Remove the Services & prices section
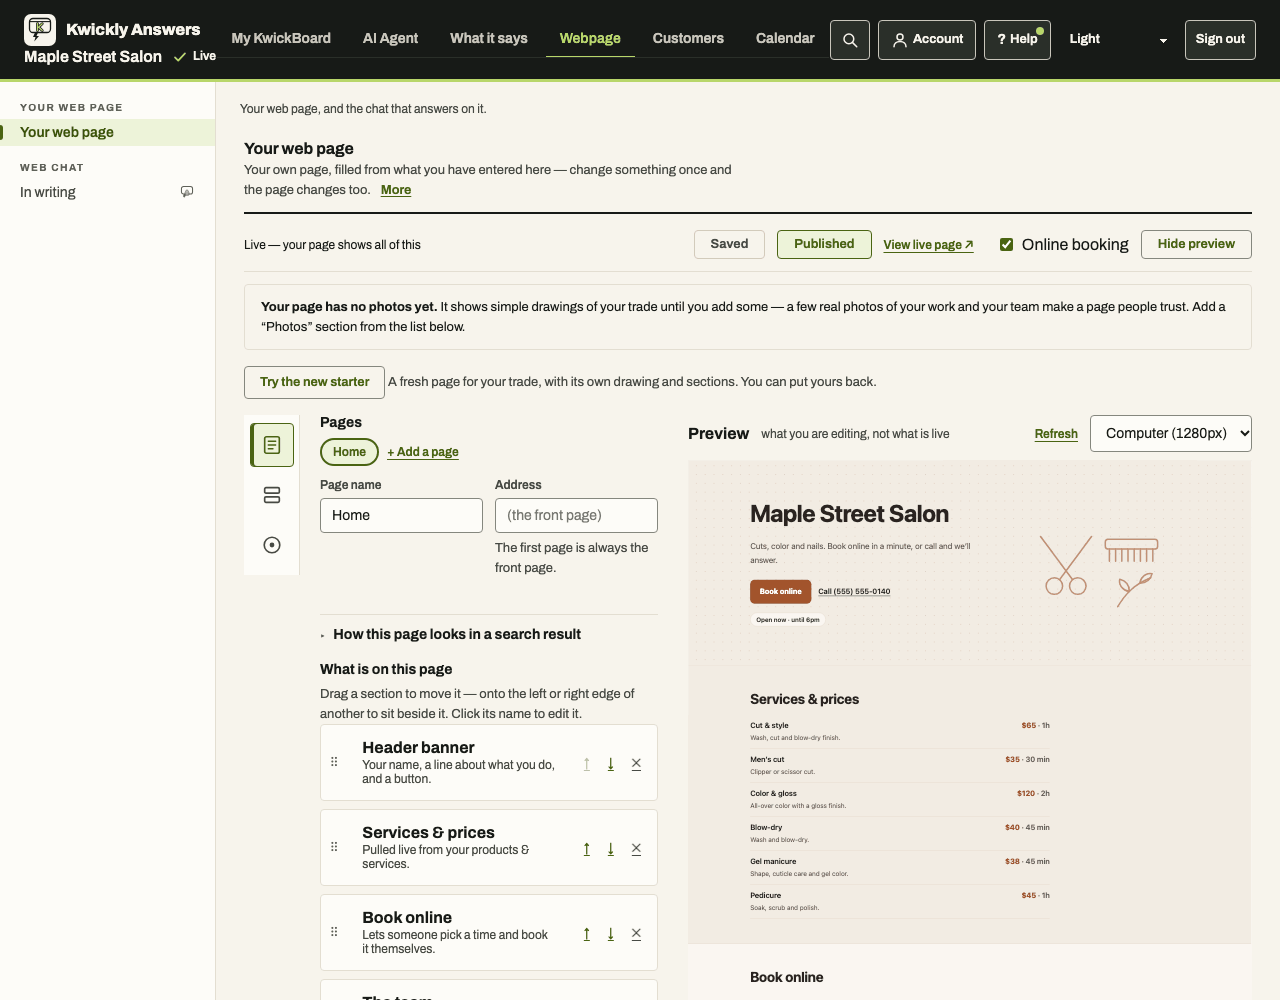This screenshot has width=1280, height=1000. click(x=636, y=849)
